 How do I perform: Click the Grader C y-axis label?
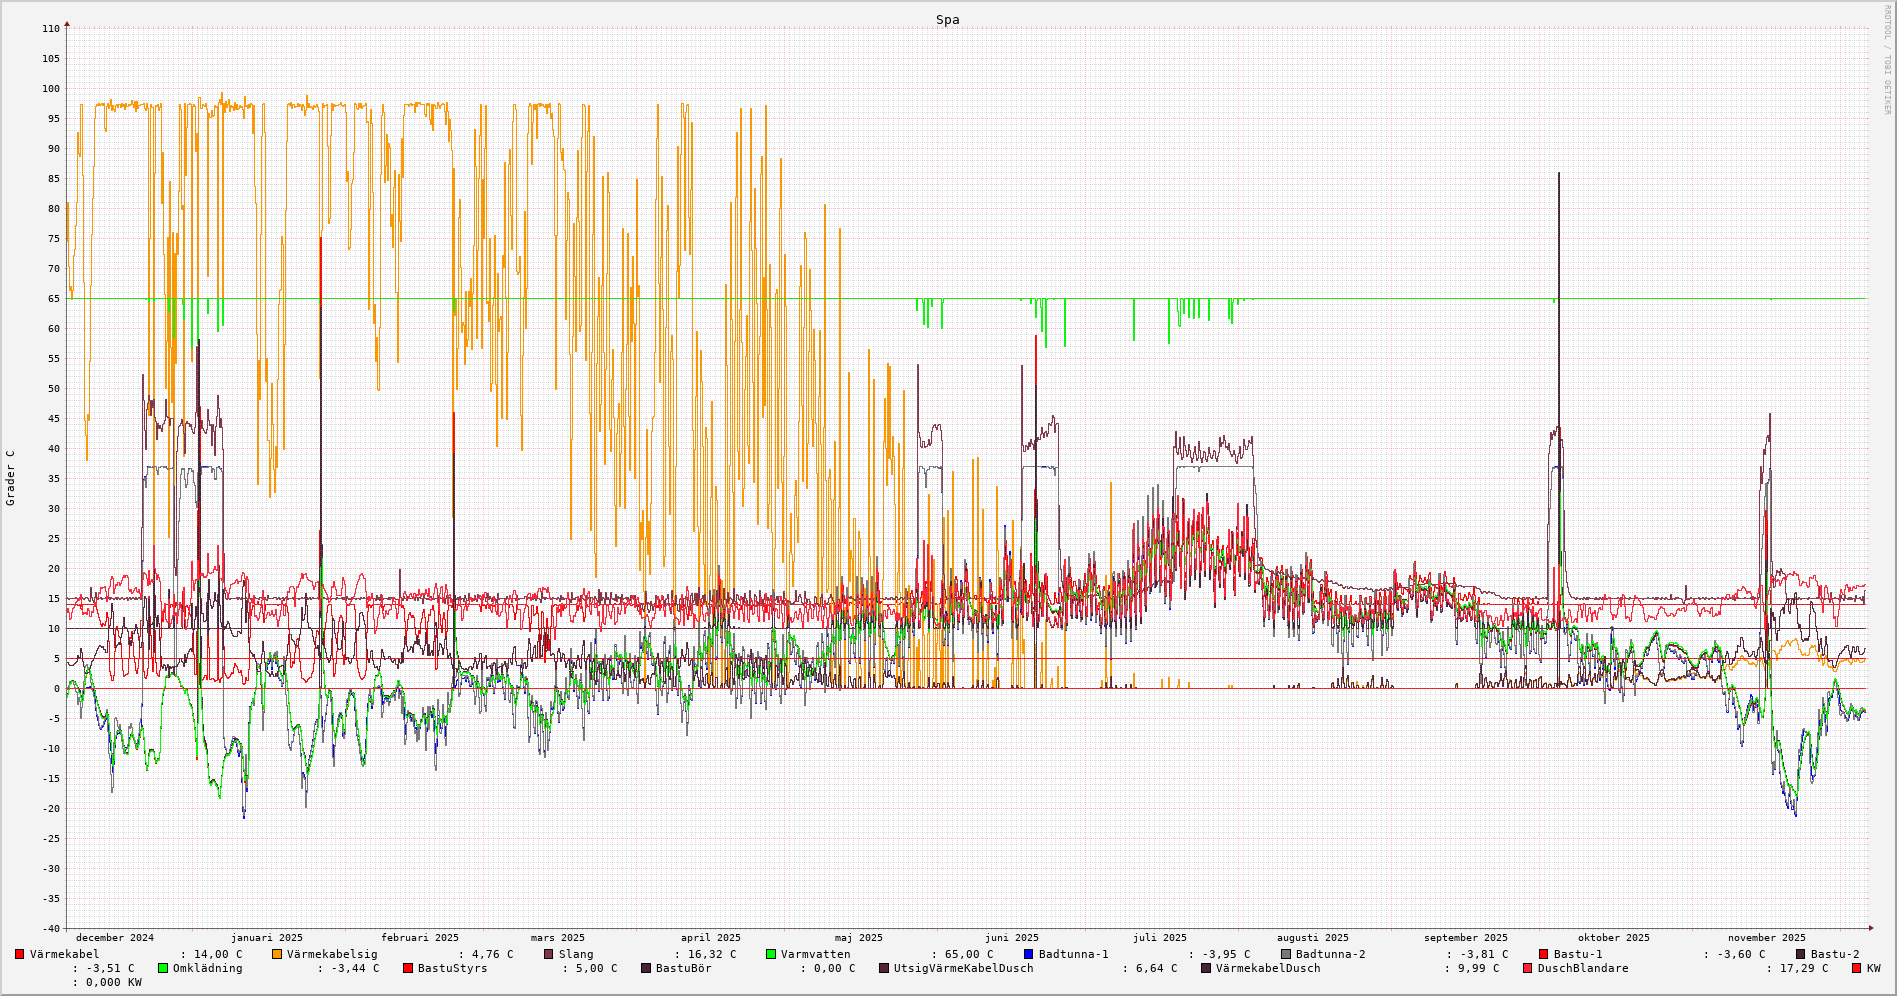tap(11, 478)
